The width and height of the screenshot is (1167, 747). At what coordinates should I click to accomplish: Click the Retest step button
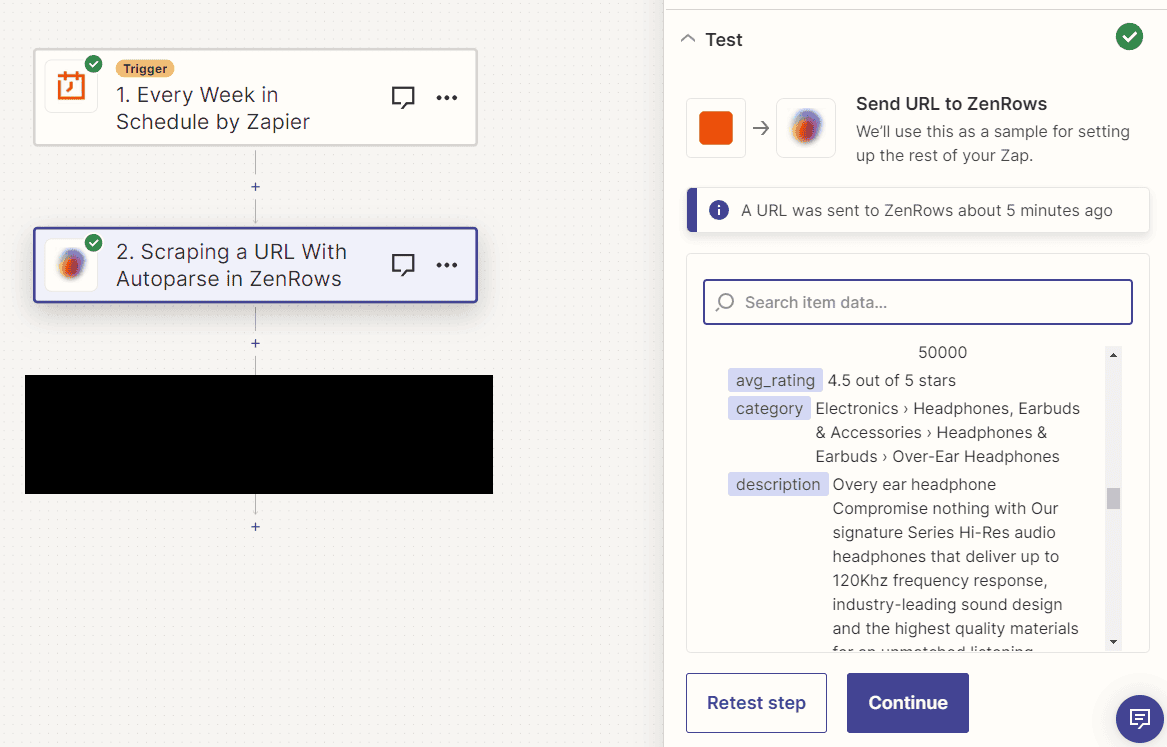tap(756, 703)
